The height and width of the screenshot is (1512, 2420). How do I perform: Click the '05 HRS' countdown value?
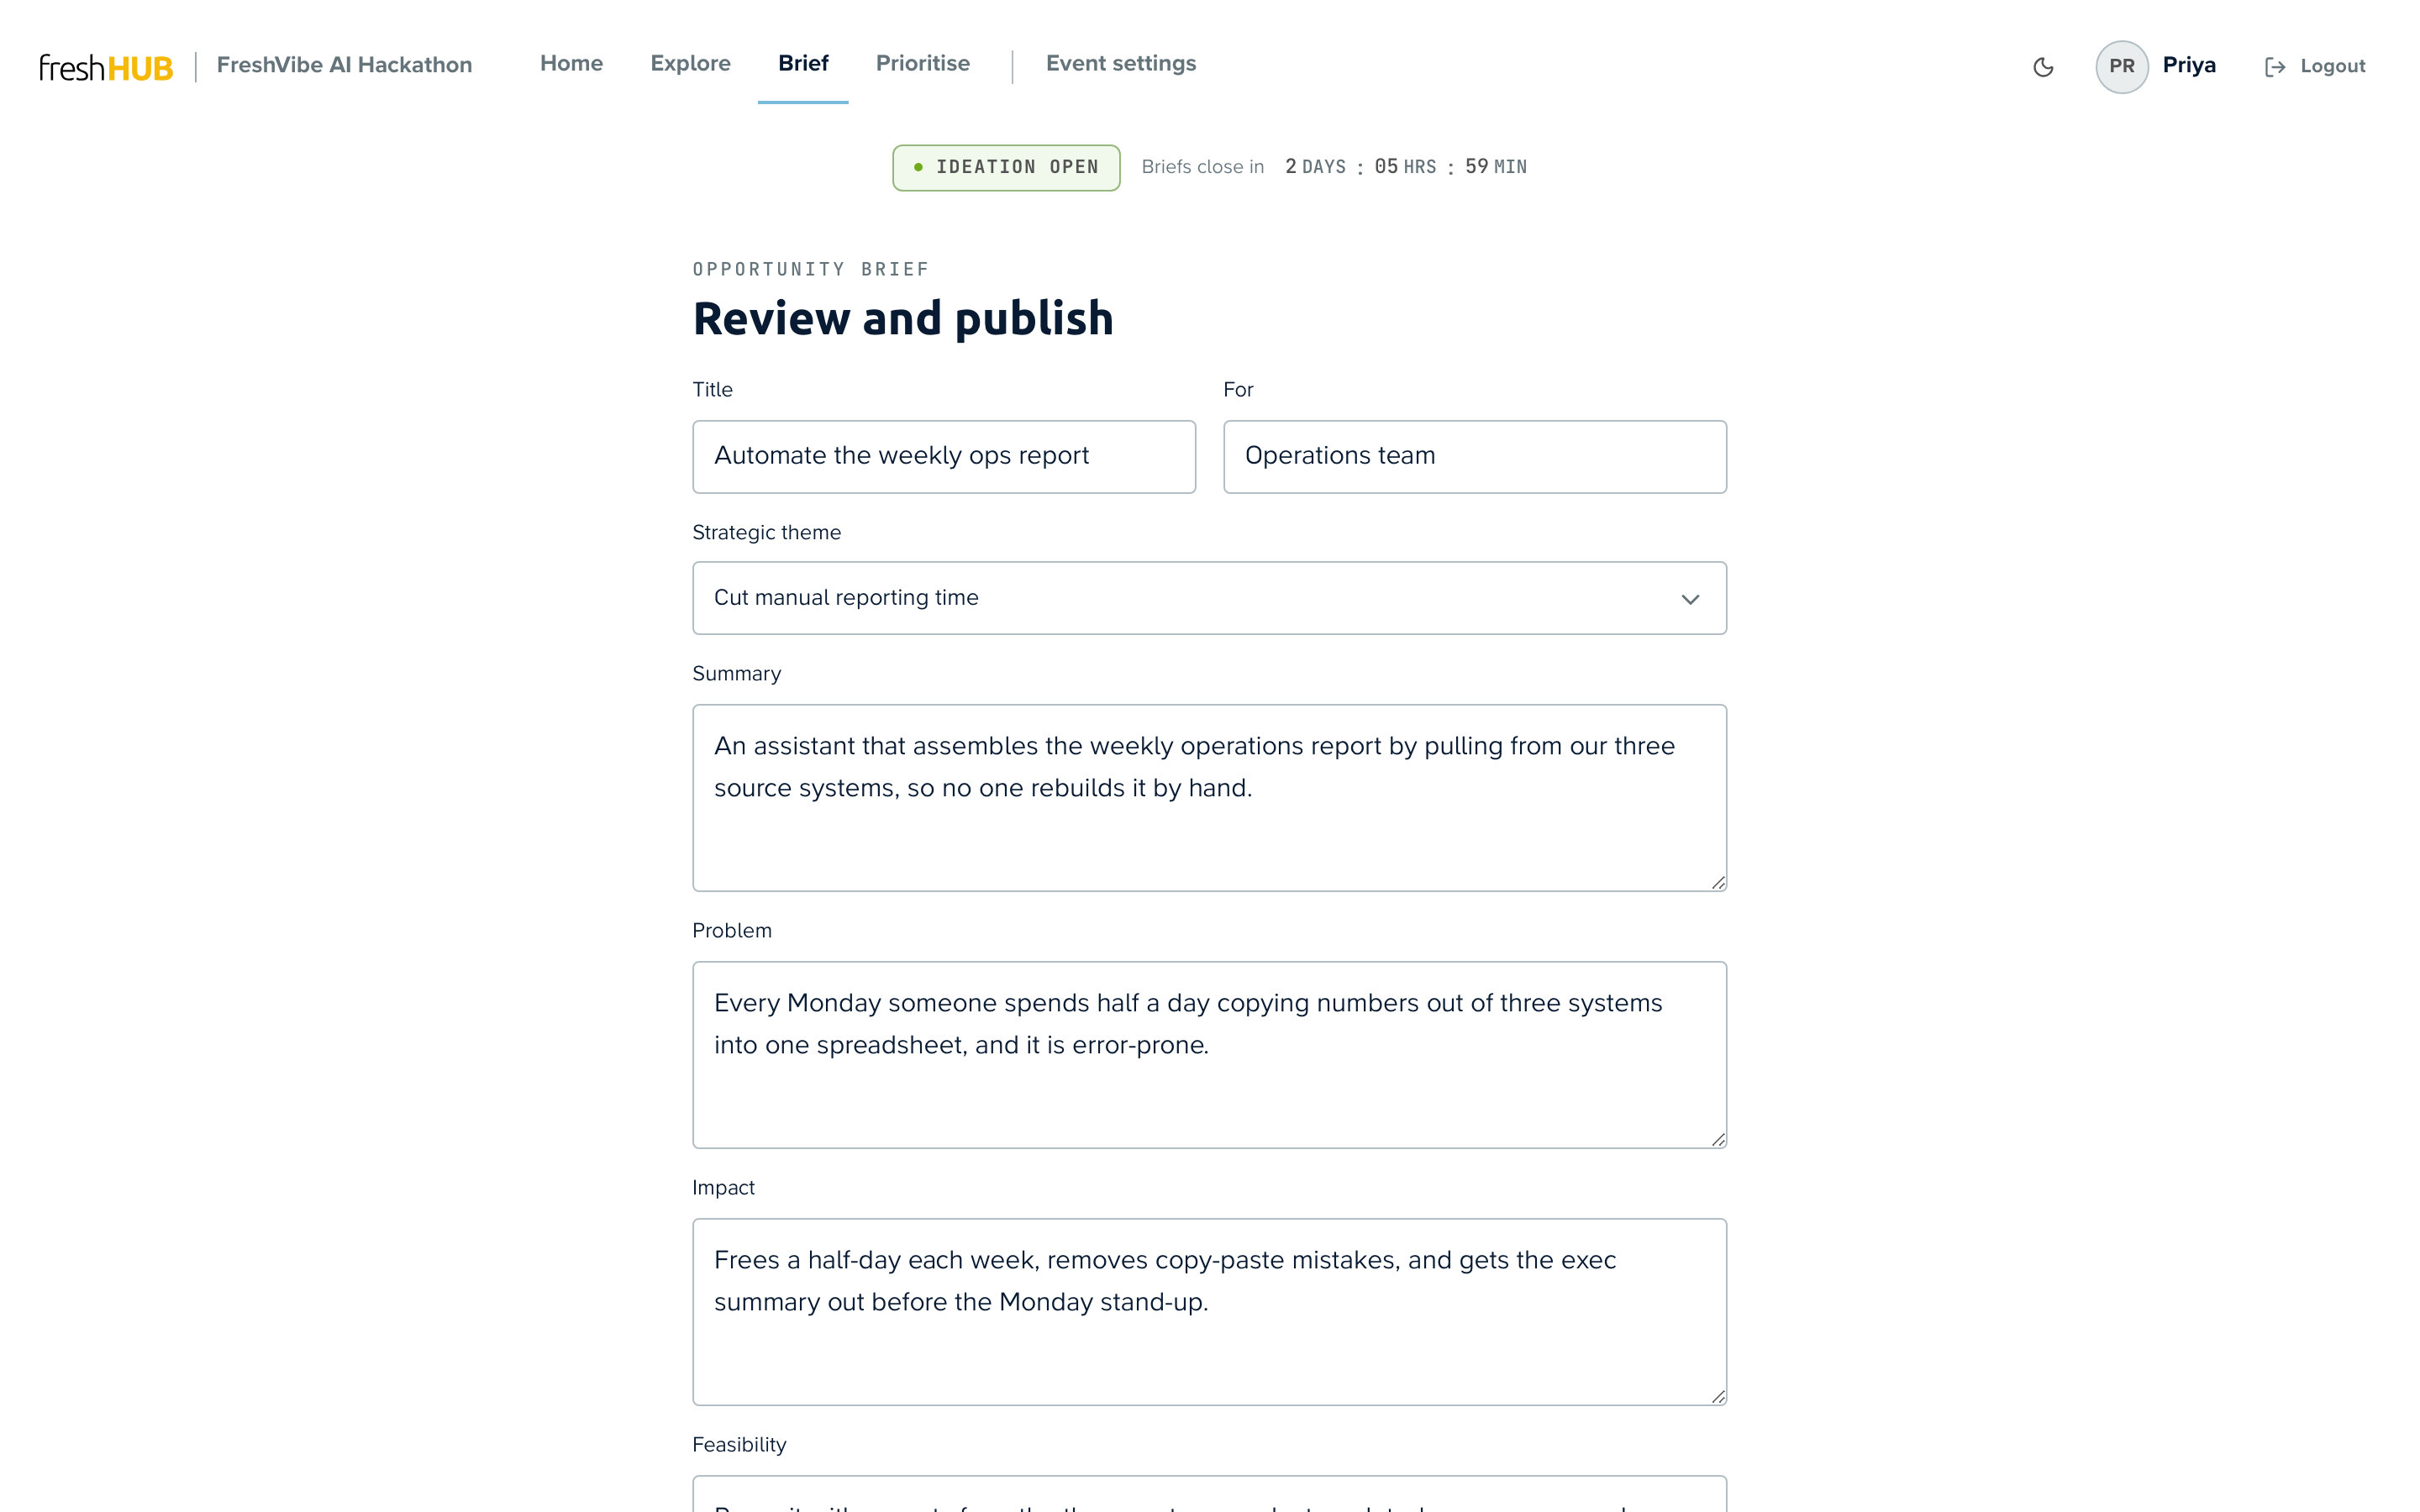click(x=1405, y=167)
